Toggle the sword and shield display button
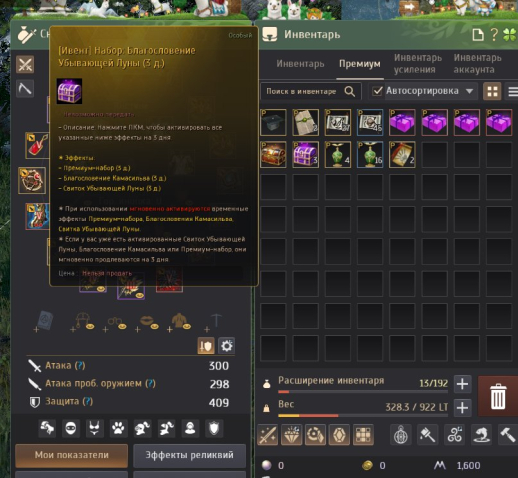Screen dimensions: 518x478 coord(206,346)
